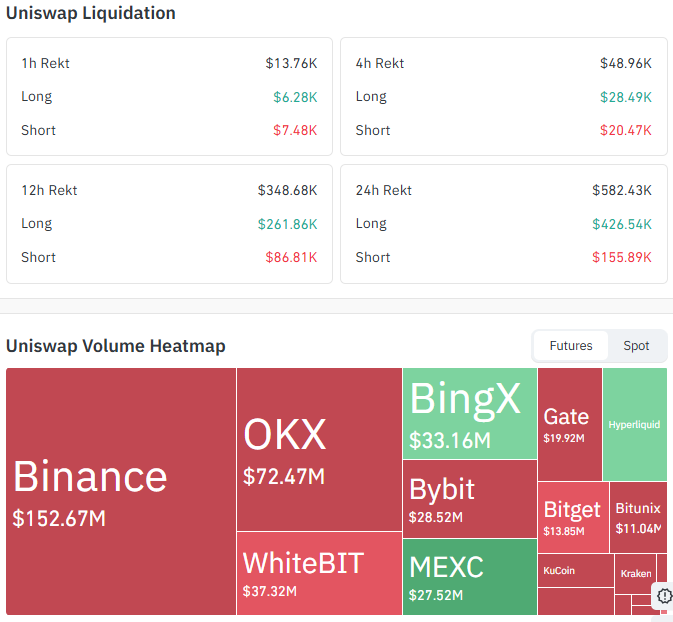Click the 24h Rekt label

point(384,190)
